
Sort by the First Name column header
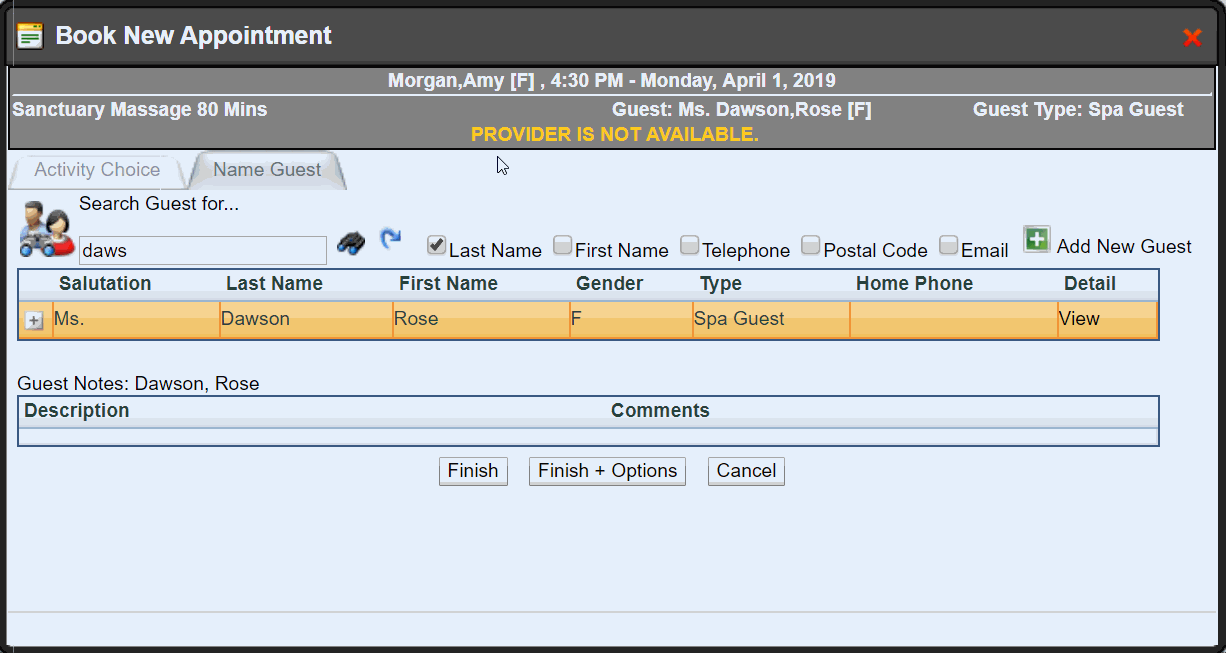[448, 284]
